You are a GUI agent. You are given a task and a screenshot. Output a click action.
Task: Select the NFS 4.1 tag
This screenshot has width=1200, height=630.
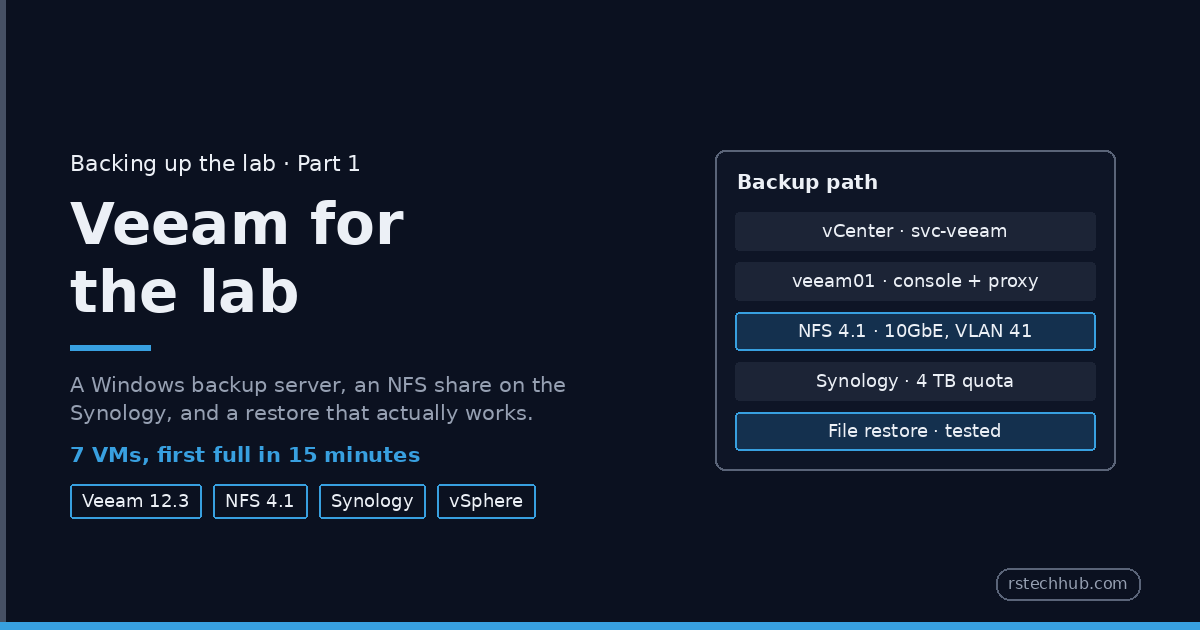(260, 501)
